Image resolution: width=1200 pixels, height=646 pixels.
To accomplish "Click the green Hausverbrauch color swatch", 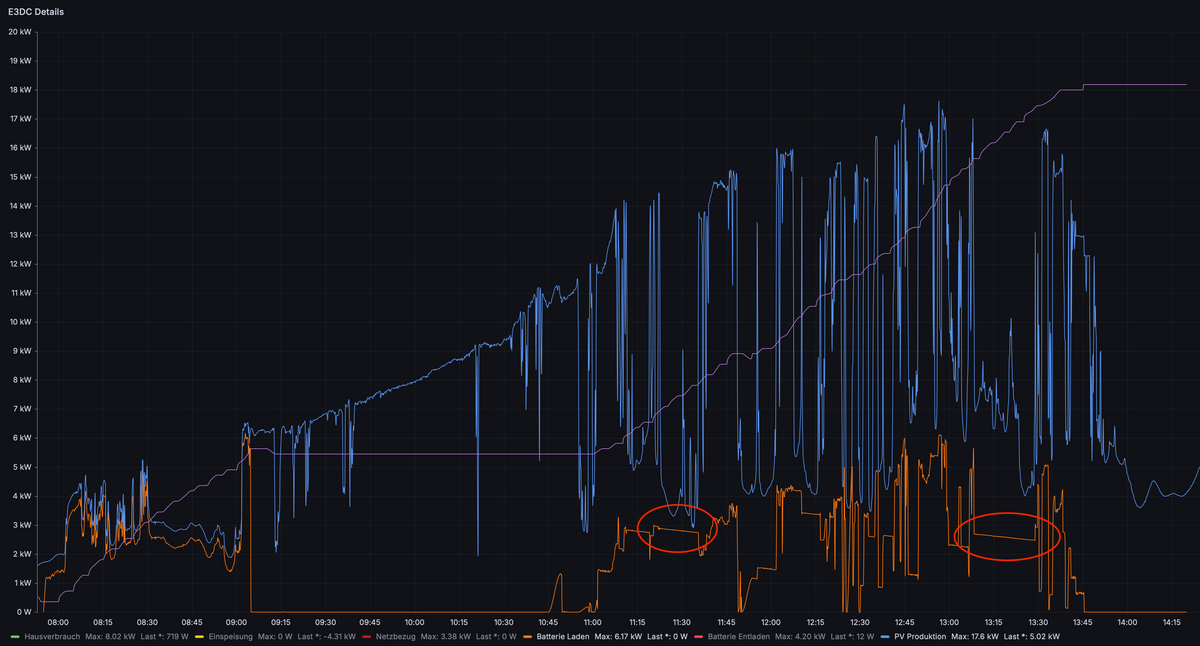I will point(14,636).
